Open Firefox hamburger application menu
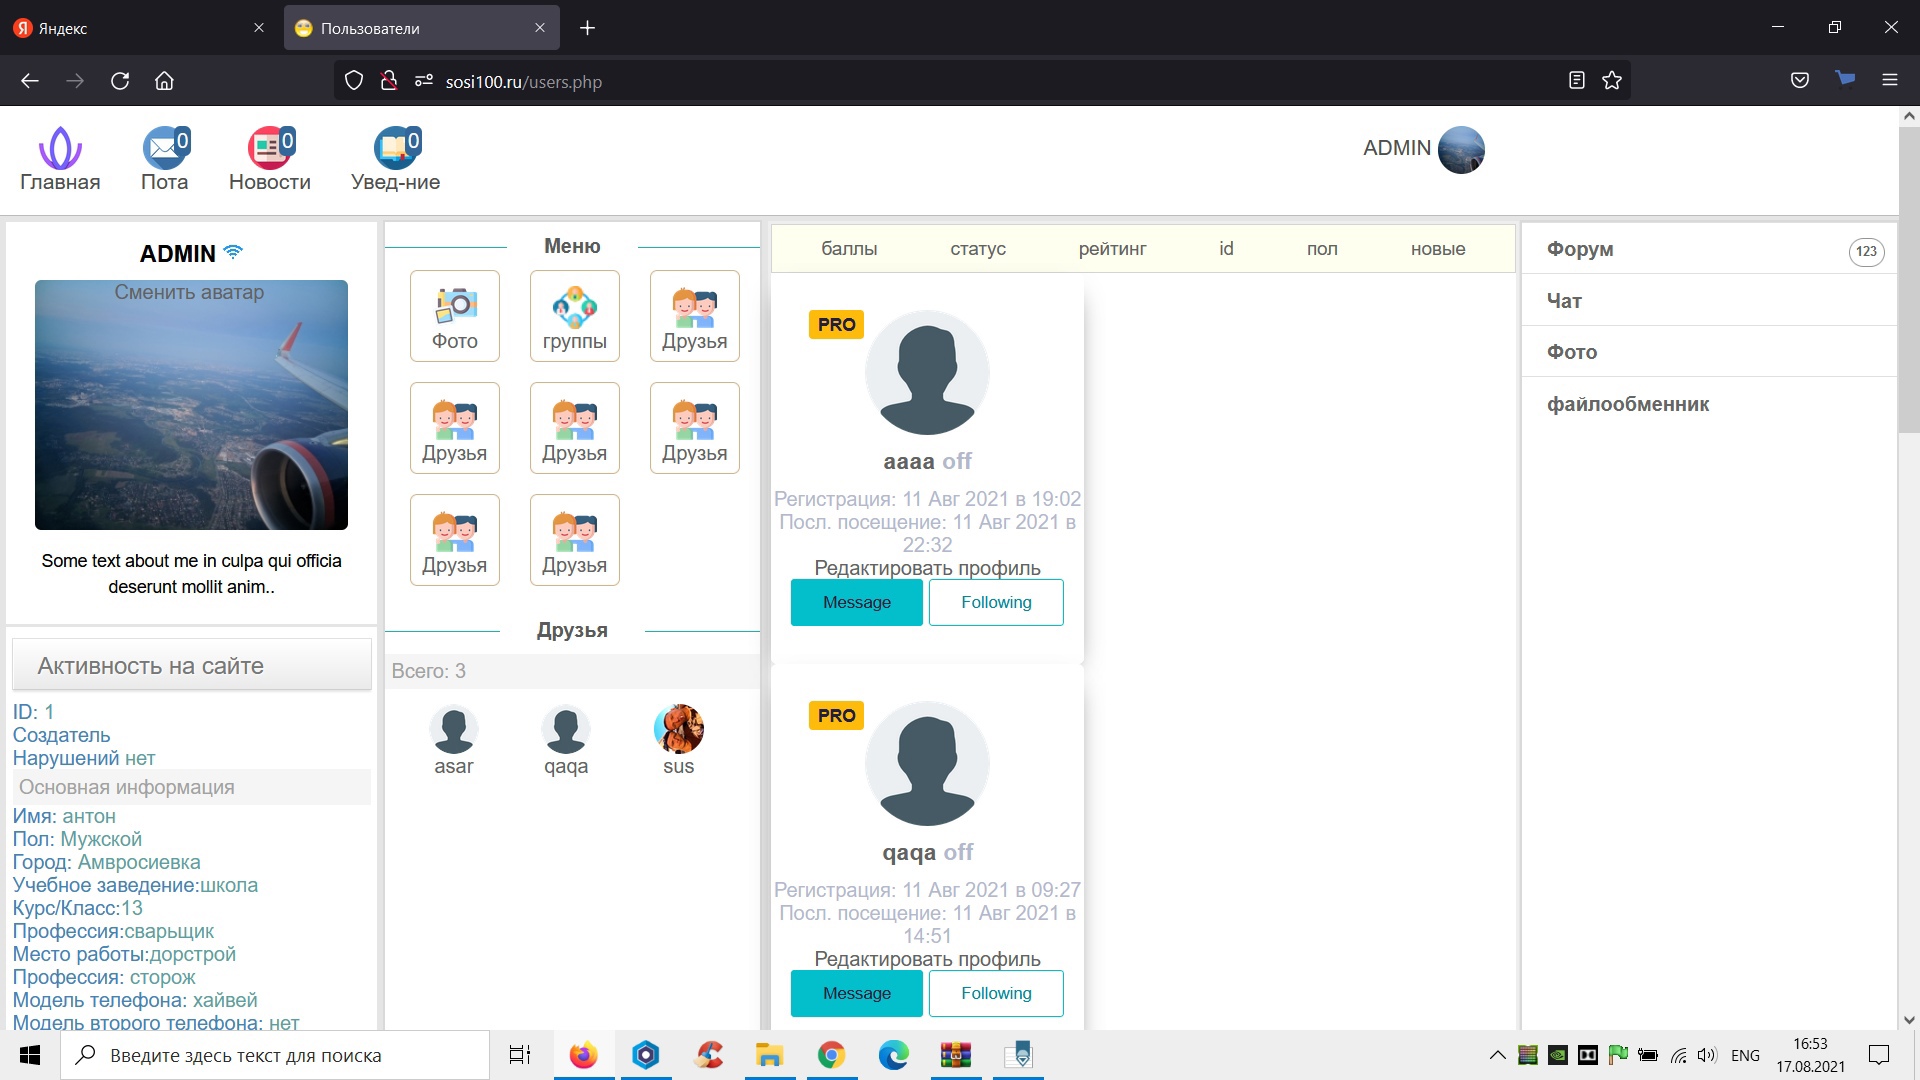The height and width of the screenshot is (1080, 1920). point(1889,81)
